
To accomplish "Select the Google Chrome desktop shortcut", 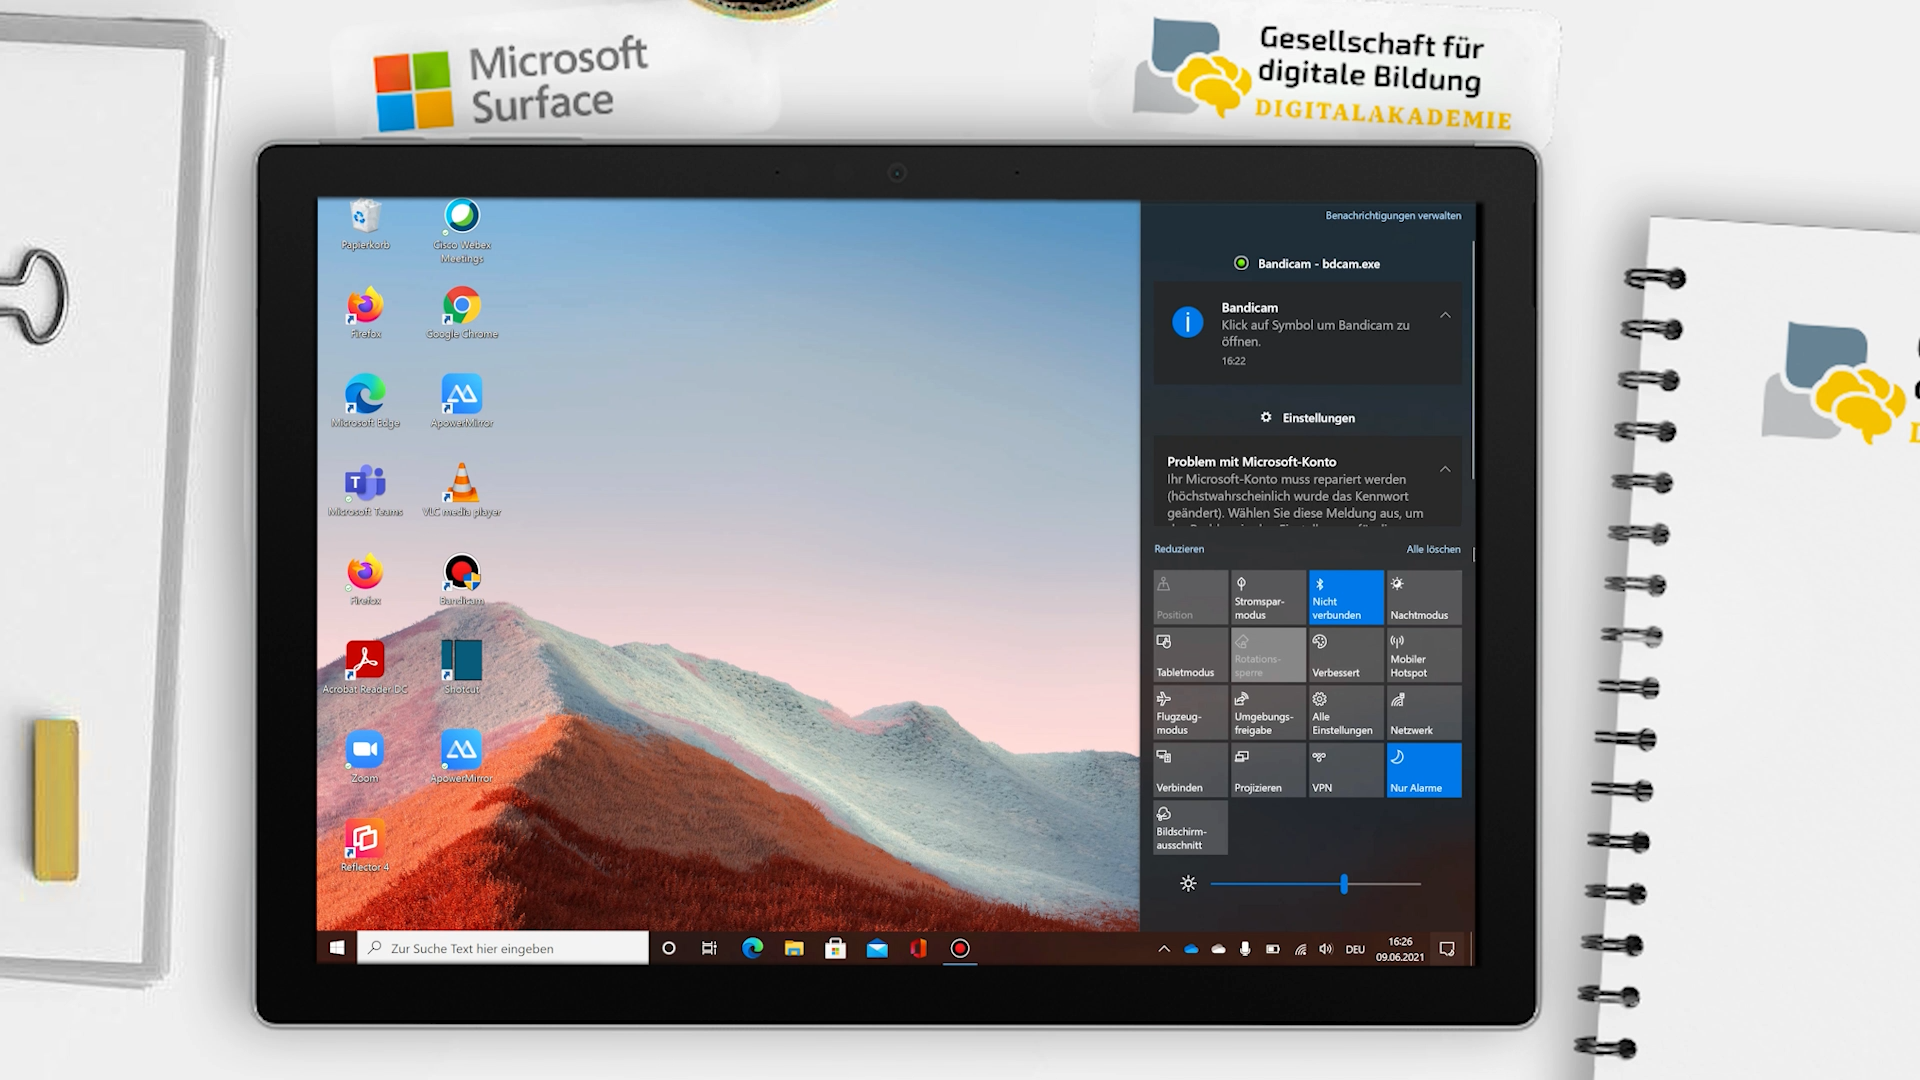I will [462, 314].
